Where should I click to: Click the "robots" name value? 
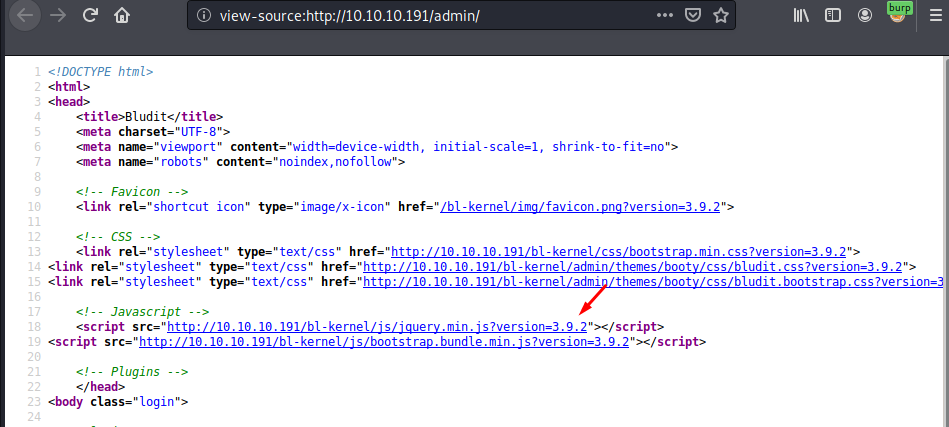point(182,161)
